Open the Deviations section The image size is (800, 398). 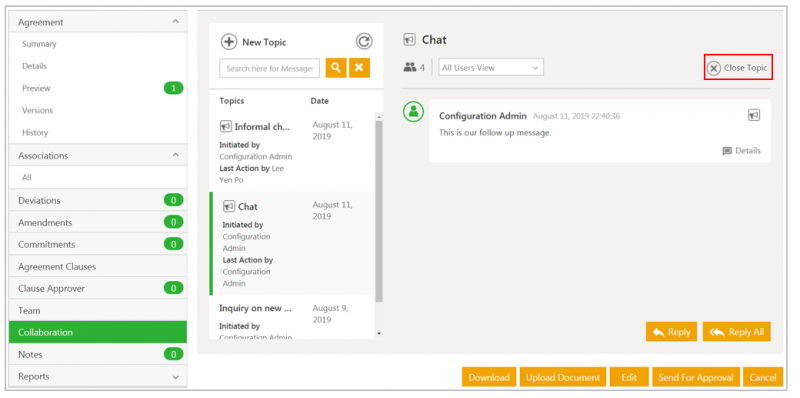(97, 200)
